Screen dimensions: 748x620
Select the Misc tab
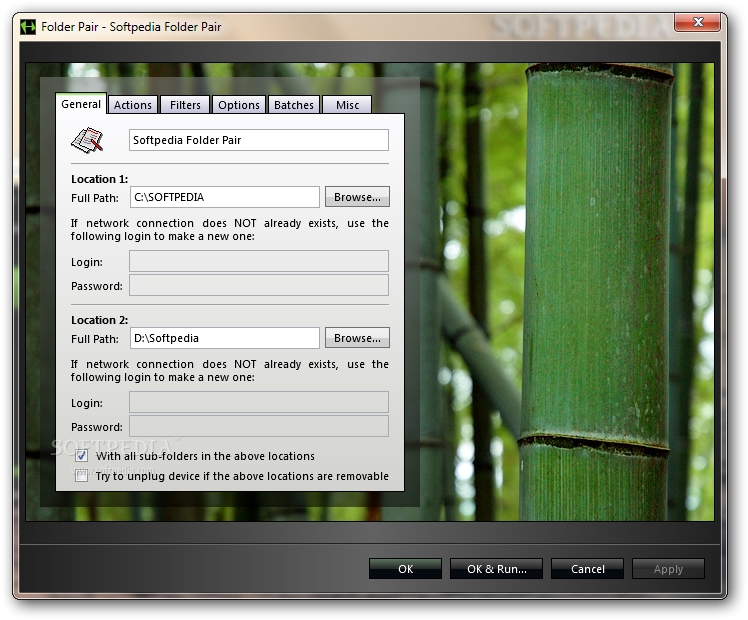coord(347,105)
